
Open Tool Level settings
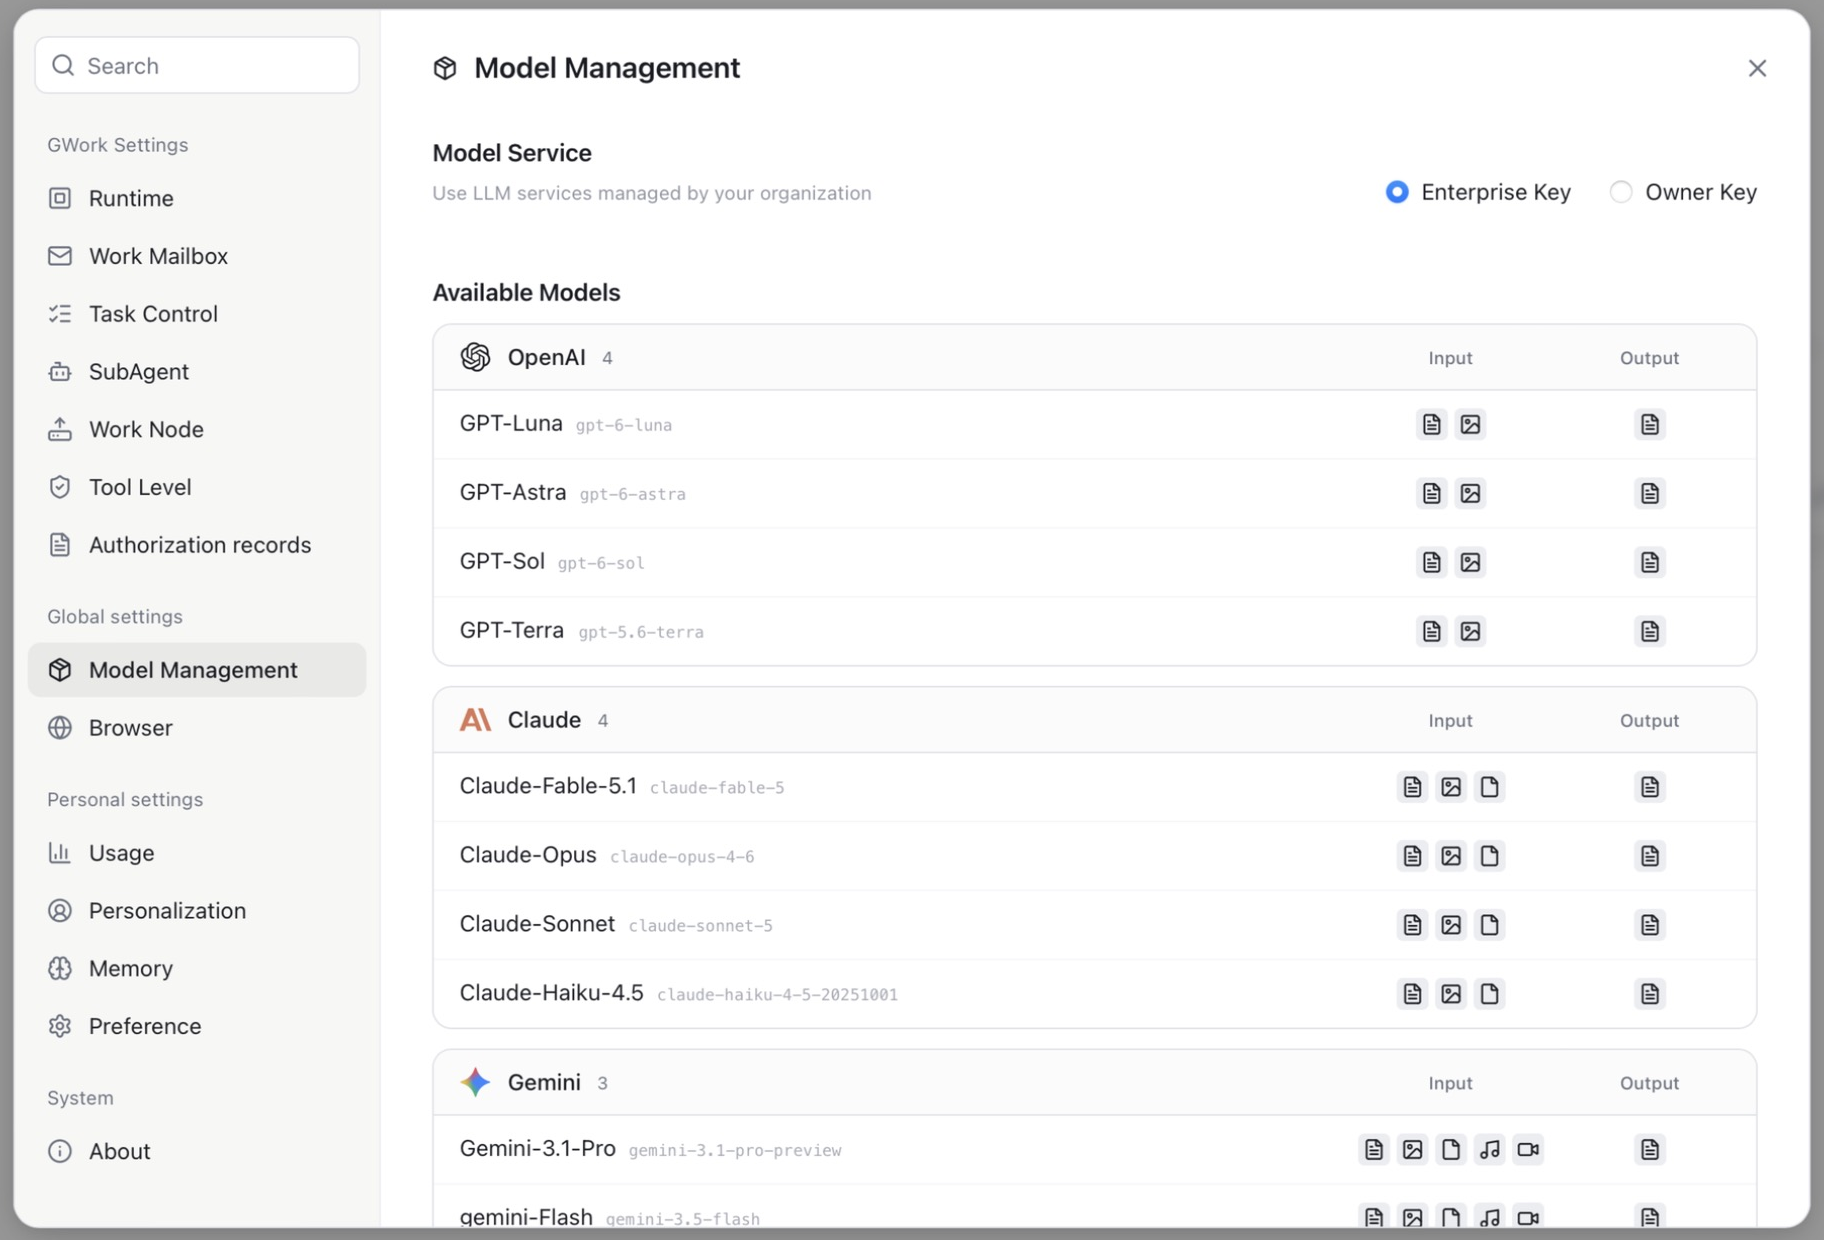197,487
